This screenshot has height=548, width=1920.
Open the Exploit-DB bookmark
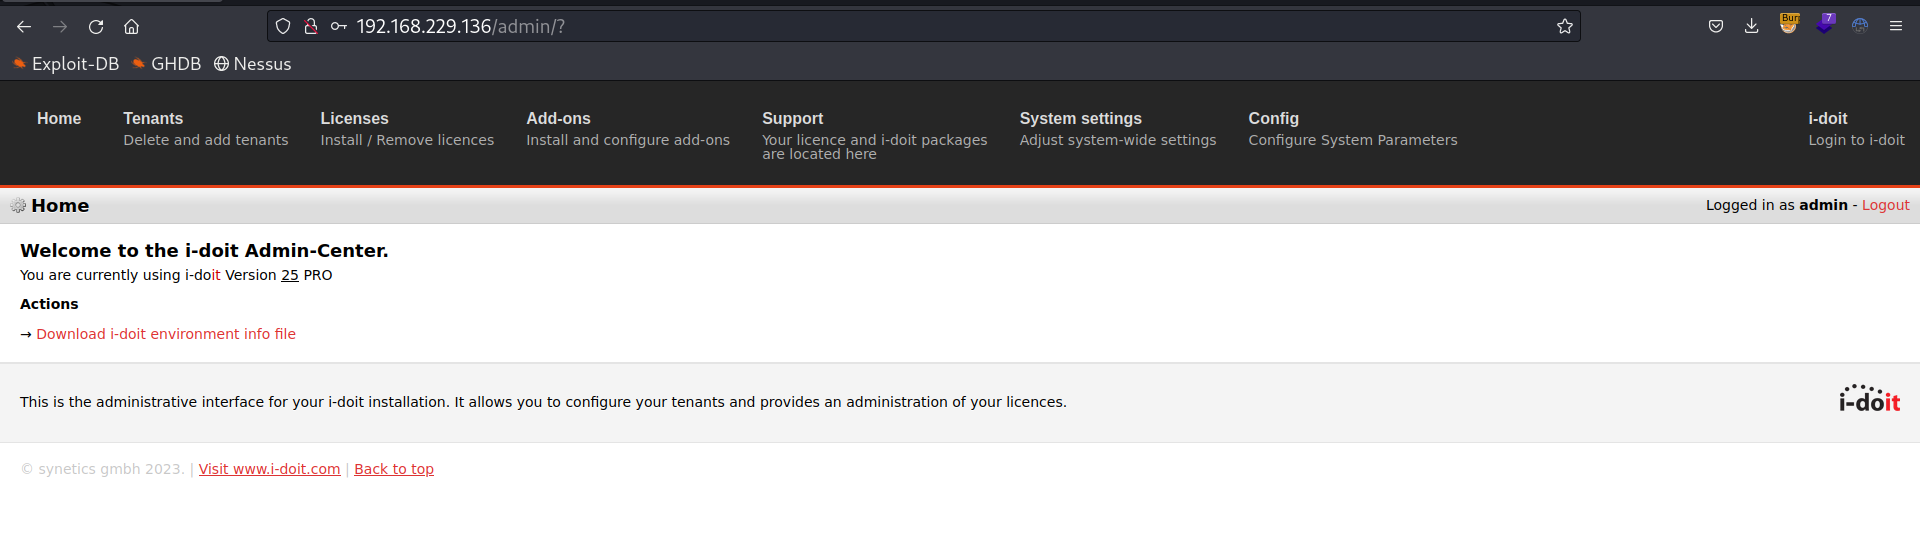[66, 64]
